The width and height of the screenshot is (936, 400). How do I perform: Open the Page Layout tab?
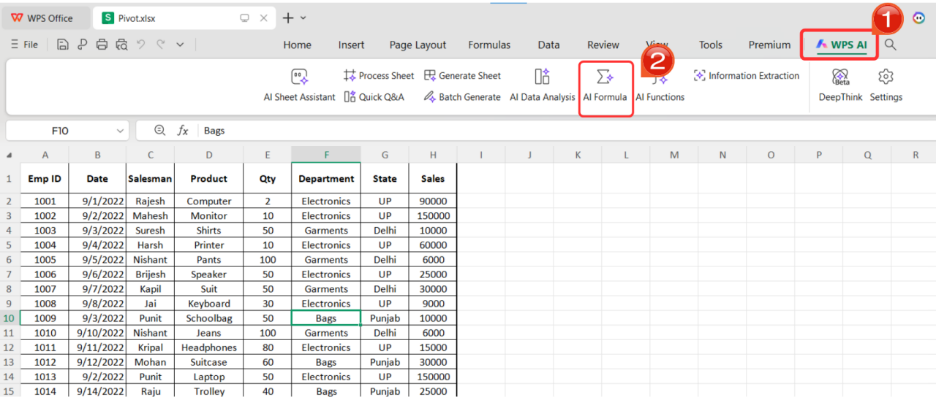[x=418, y=45]
